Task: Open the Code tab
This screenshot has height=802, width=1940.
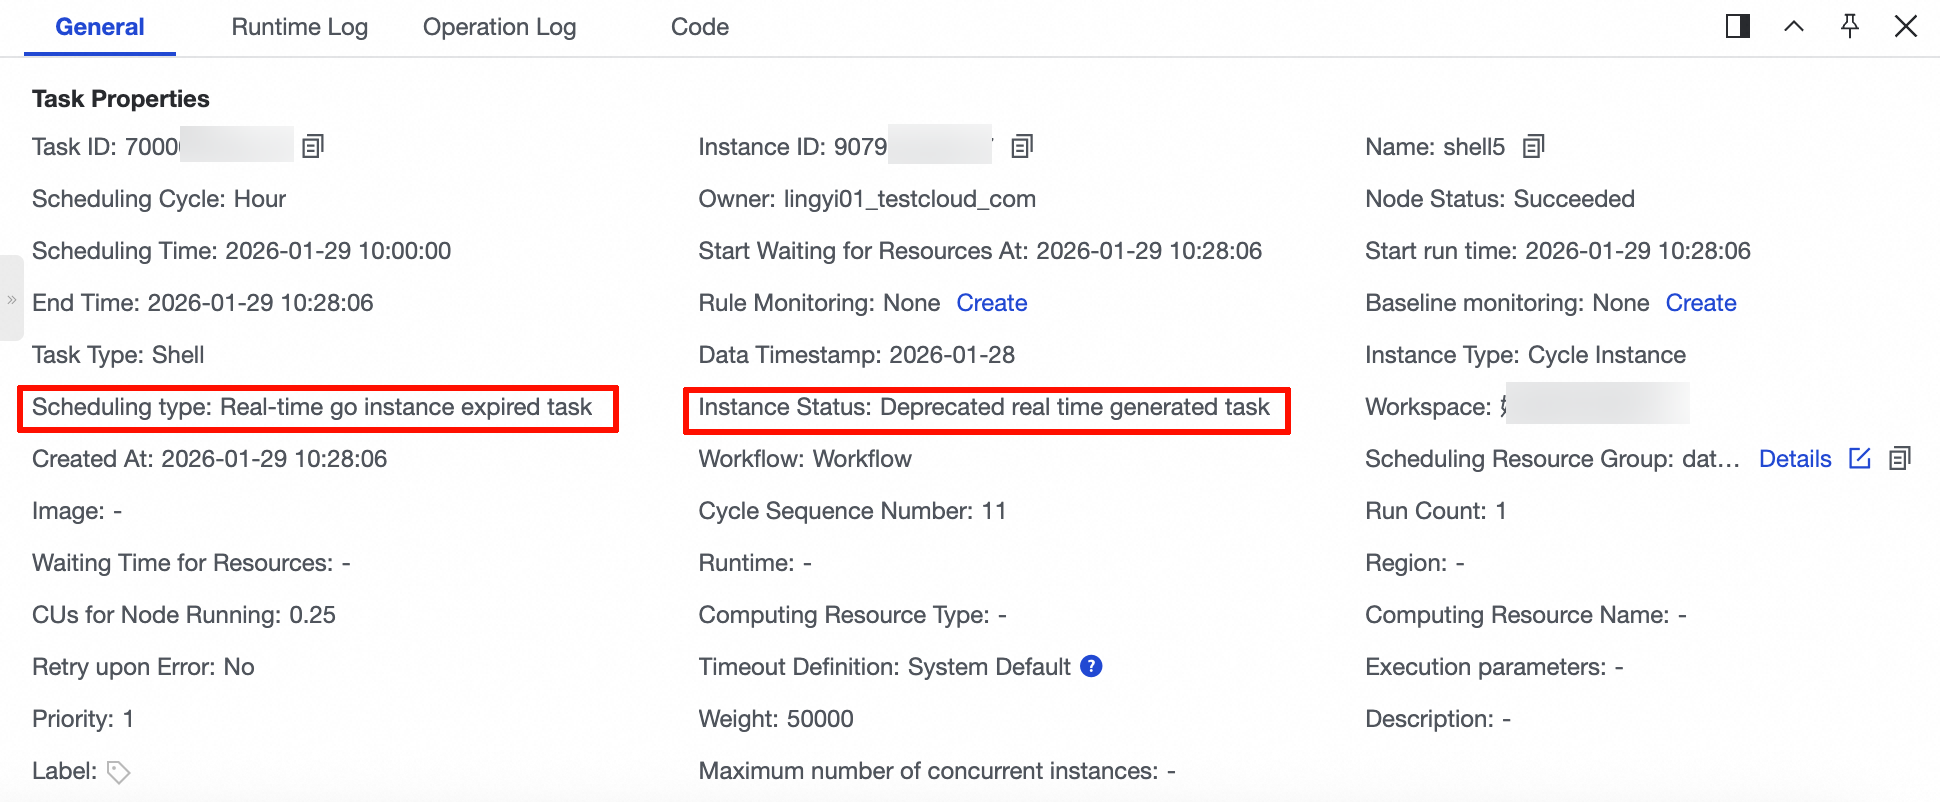Action: (x=700, y=27)
